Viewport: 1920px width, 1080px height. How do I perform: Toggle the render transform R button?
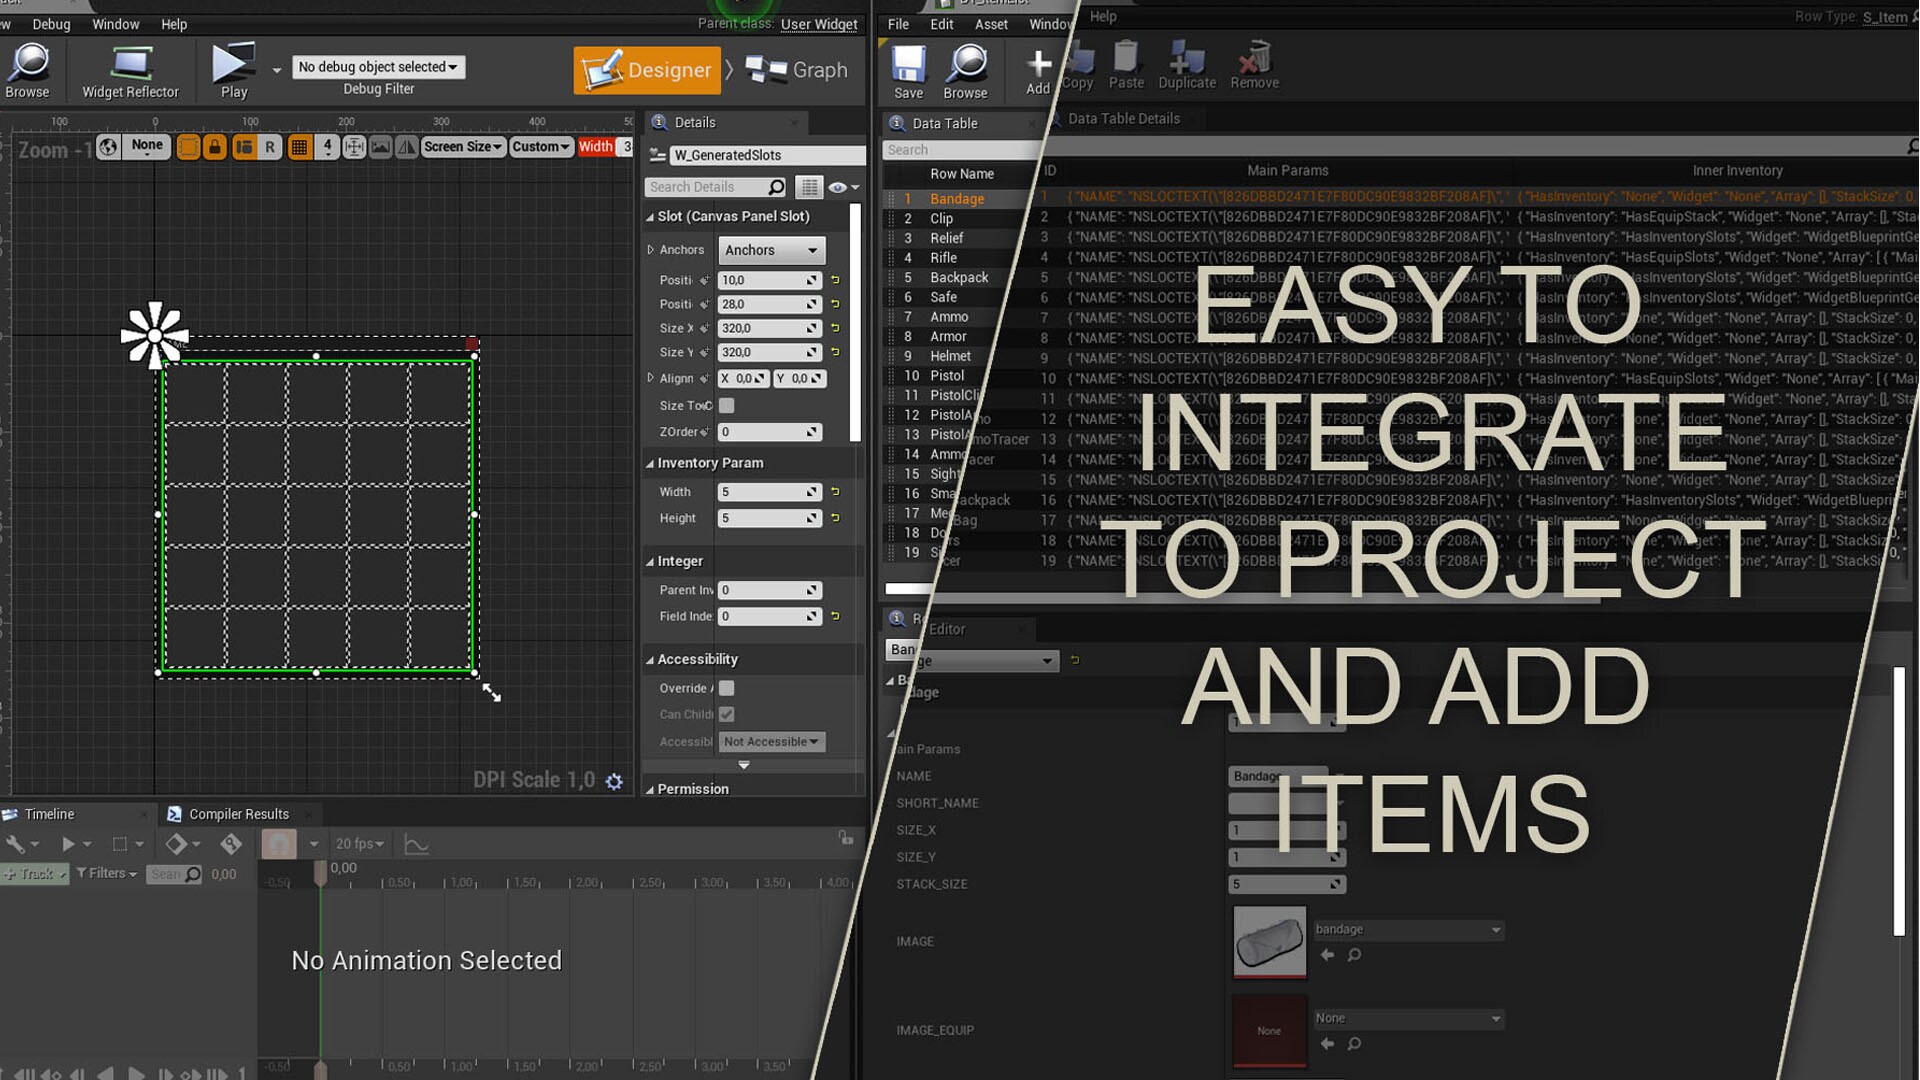click(270, 147)
